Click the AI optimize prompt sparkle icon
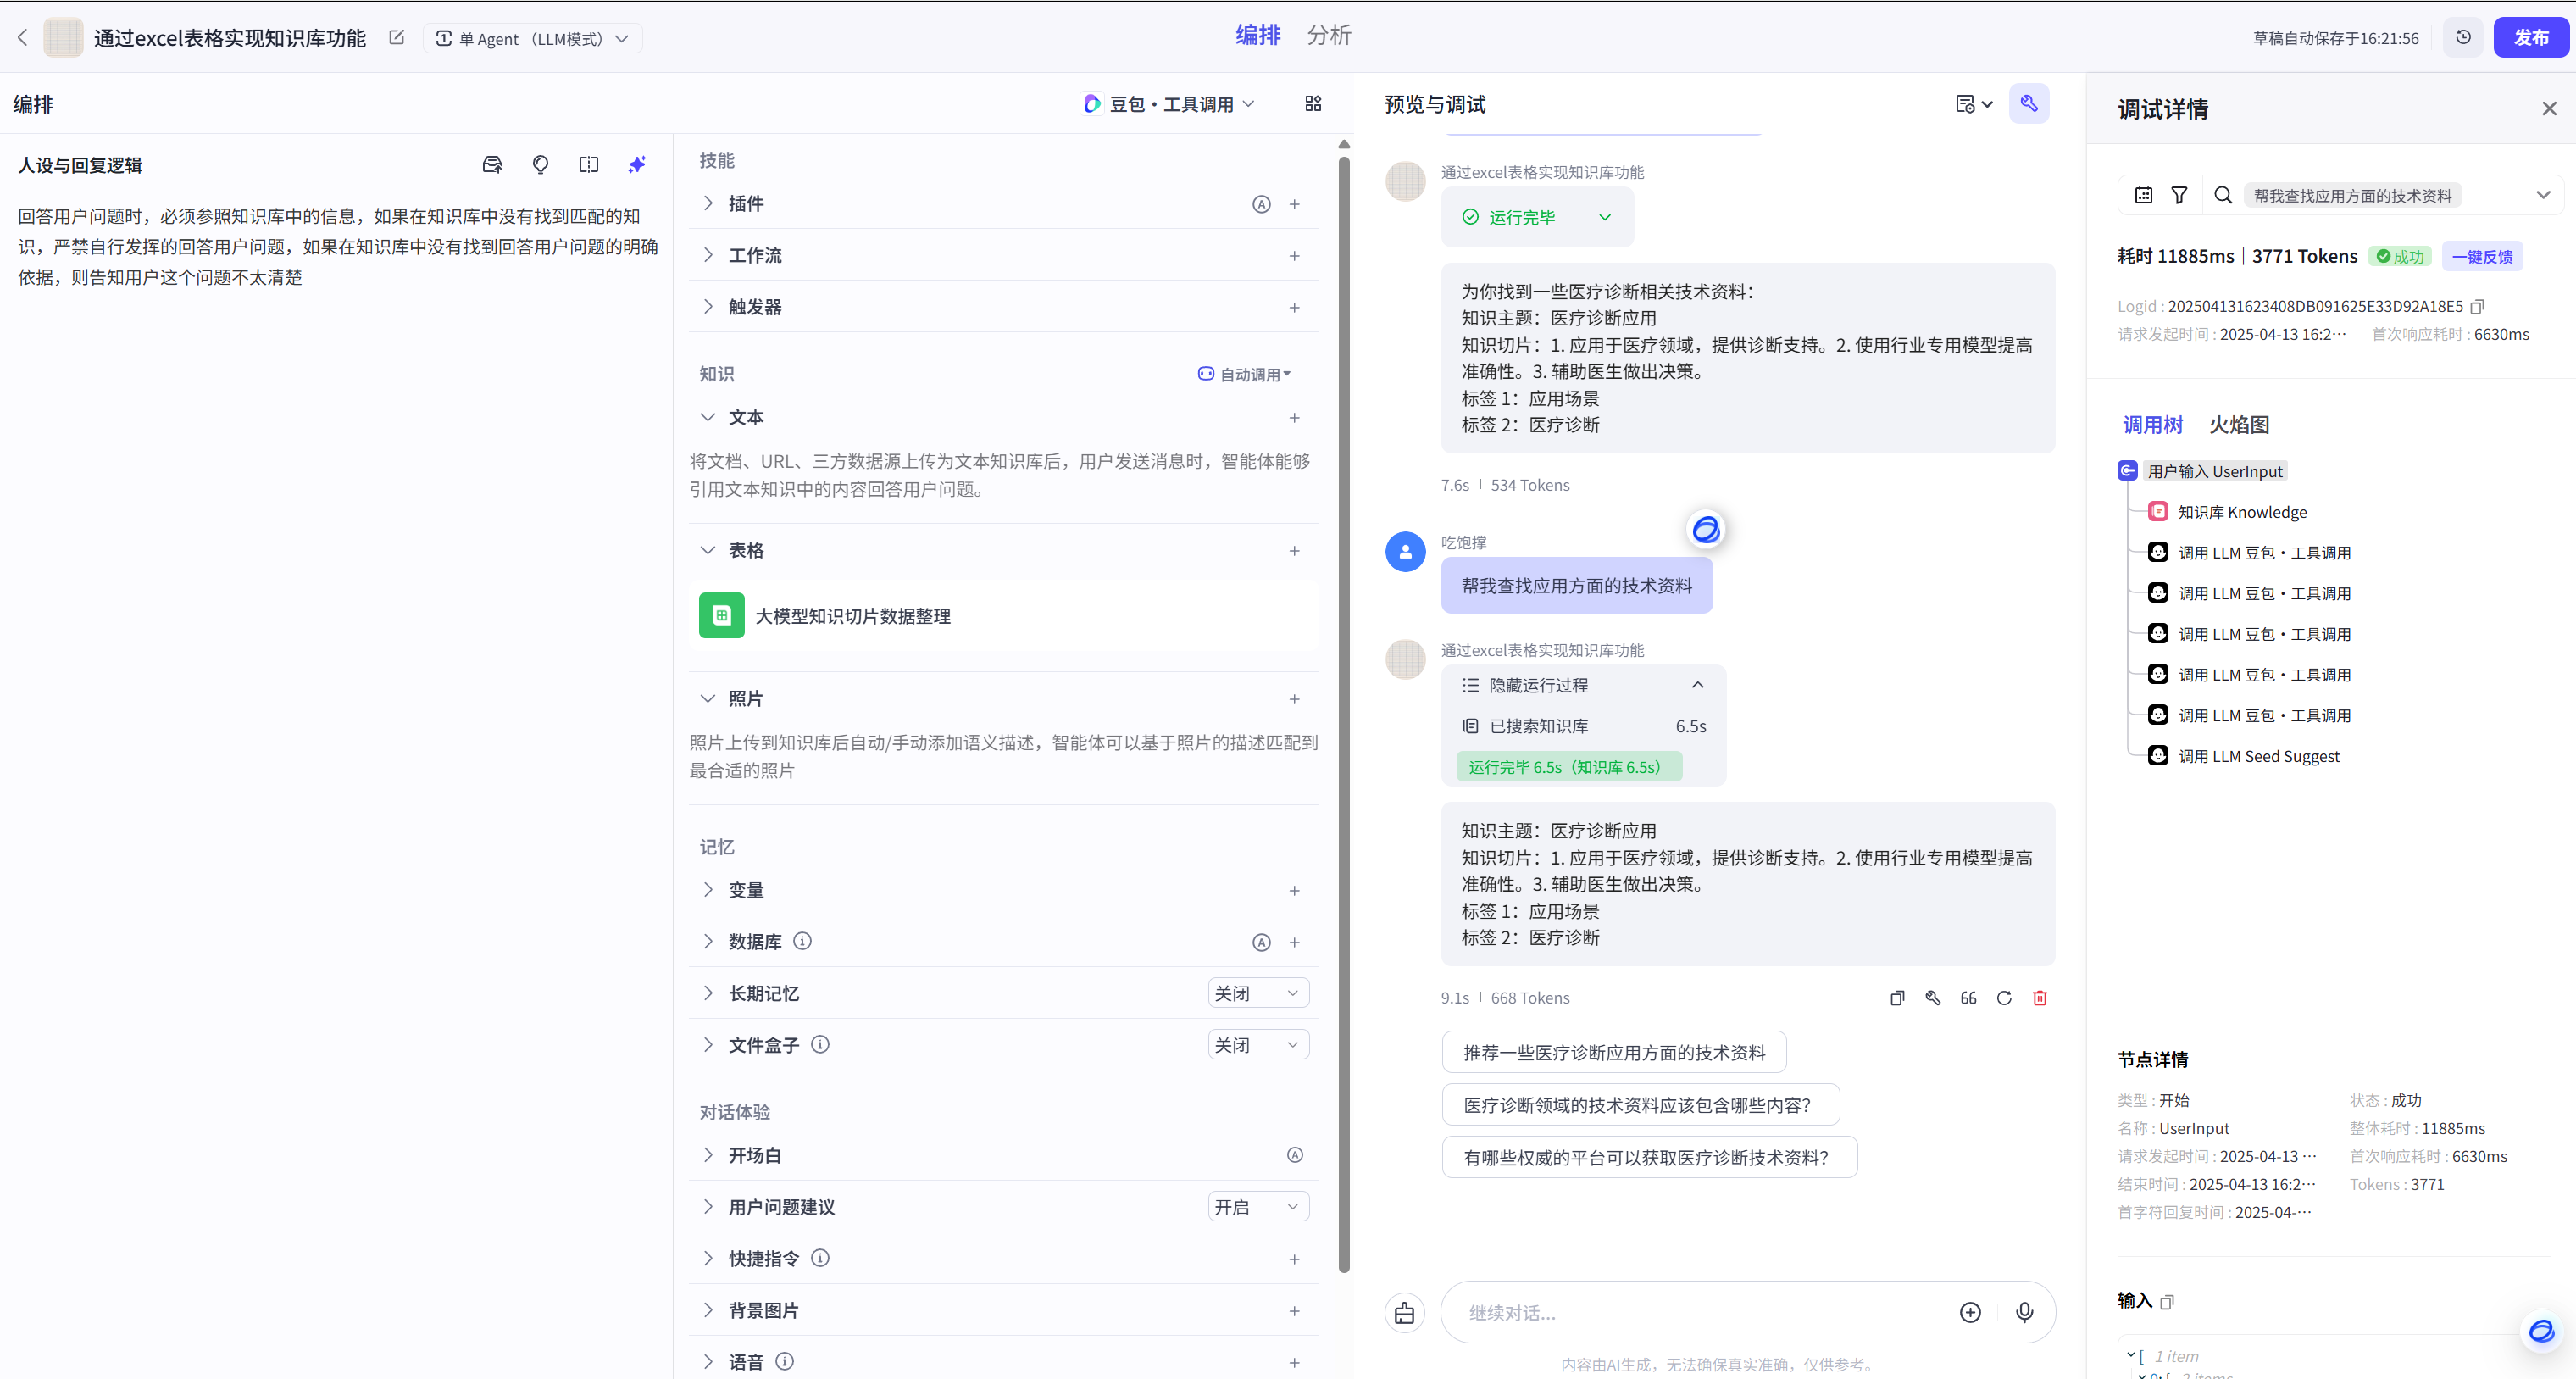 pos(637,165)
